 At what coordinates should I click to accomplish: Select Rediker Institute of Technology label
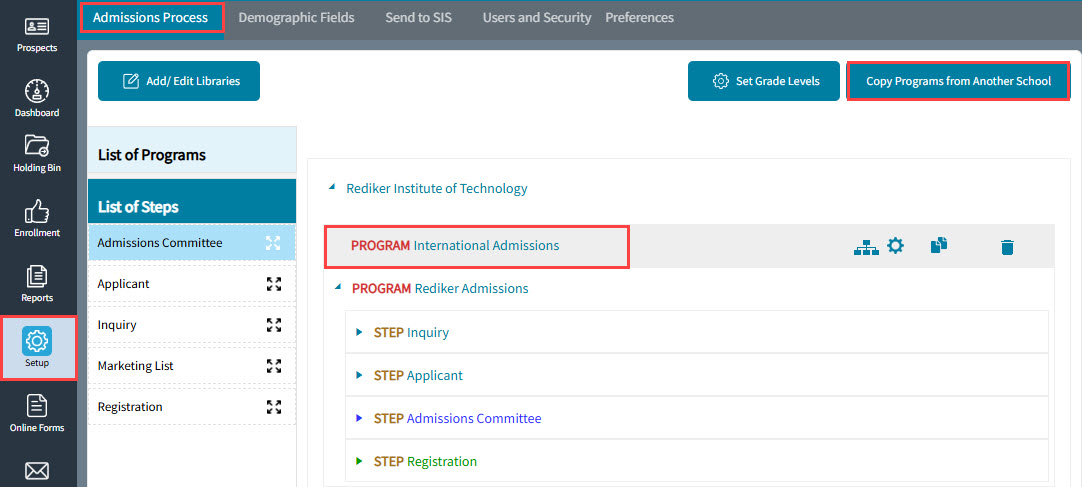click(437, 188)
